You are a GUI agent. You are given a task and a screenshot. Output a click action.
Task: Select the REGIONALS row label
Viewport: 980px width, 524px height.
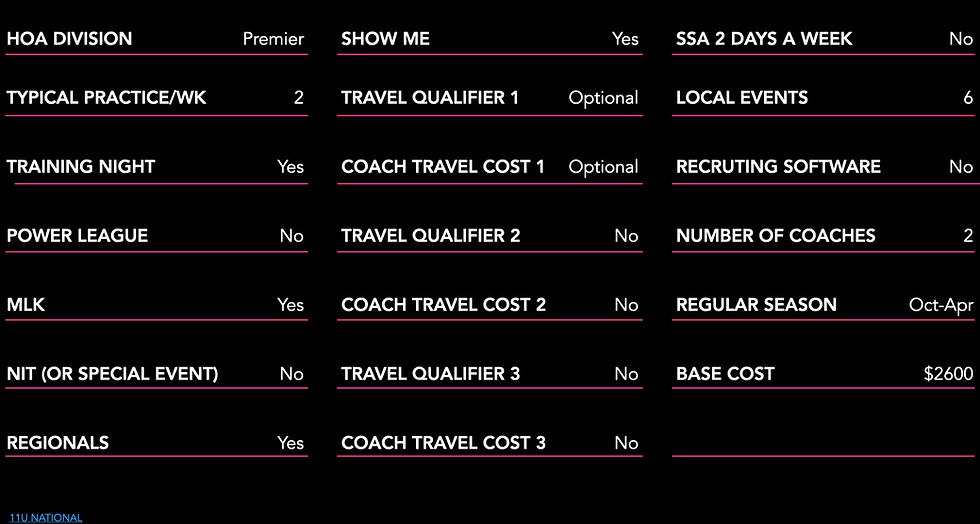58,443
